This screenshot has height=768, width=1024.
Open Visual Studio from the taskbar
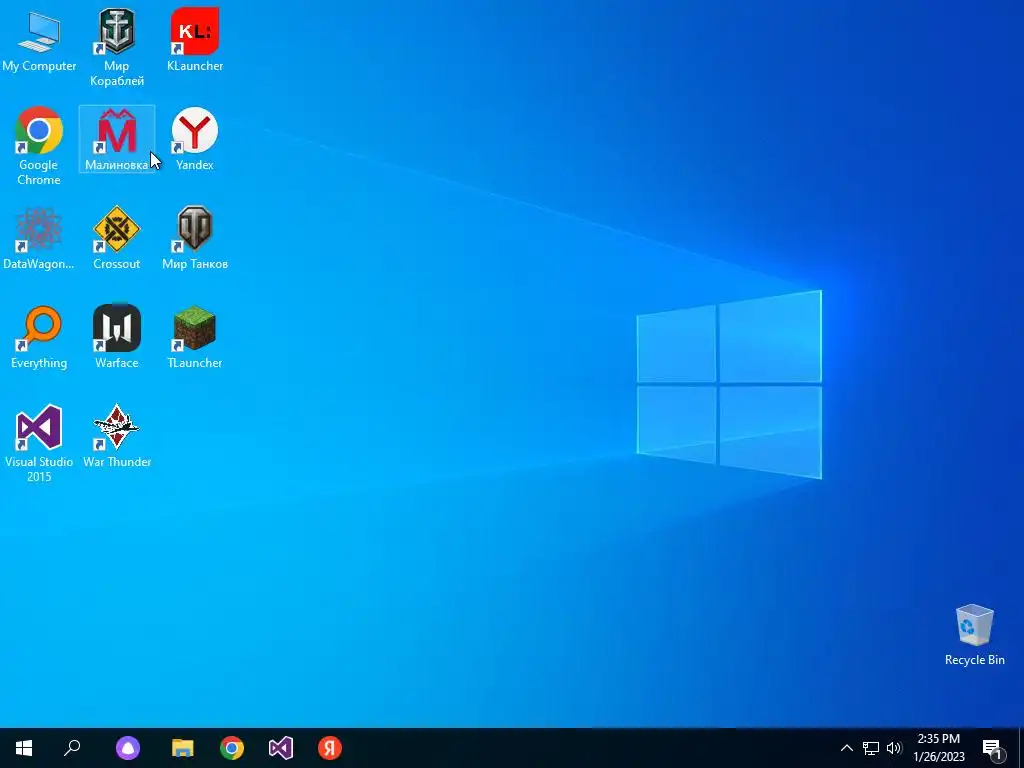click(281, 748)
